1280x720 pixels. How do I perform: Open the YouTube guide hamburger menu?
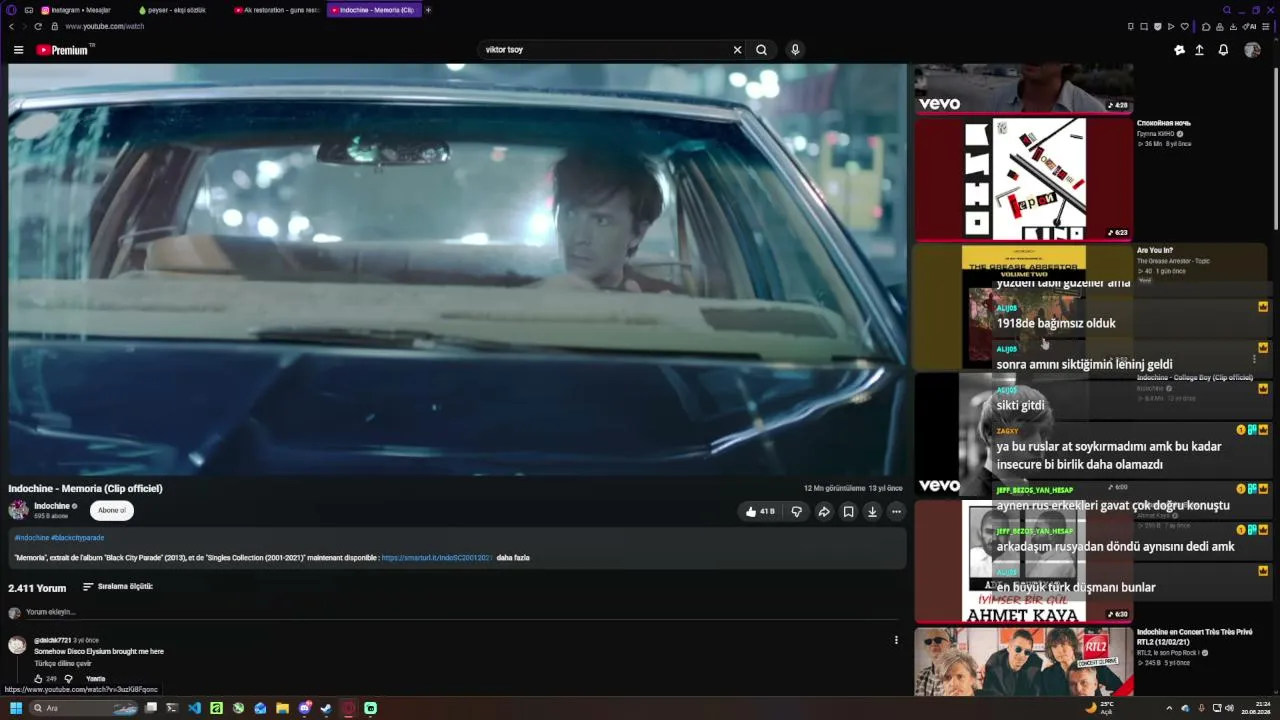click(18, 50)
